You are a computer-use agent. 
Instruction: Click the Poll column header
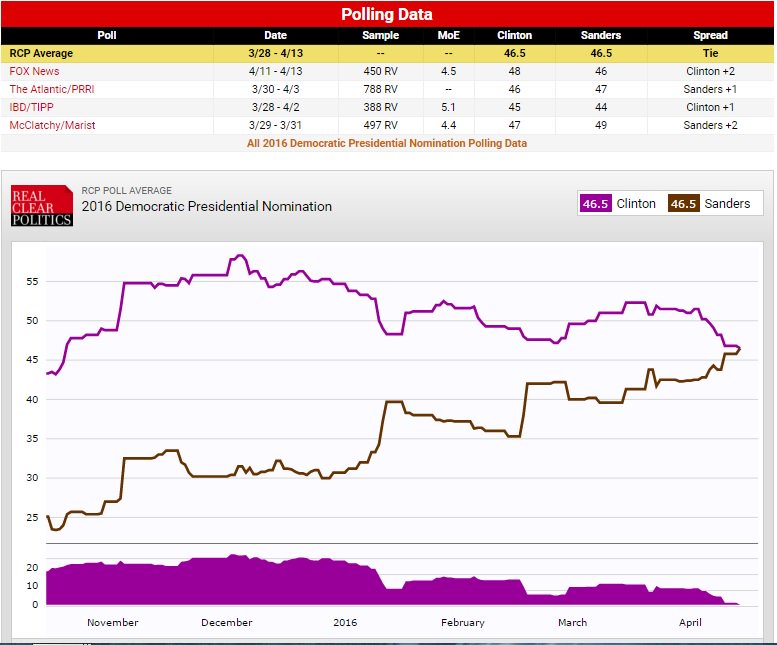pos(107,35)
